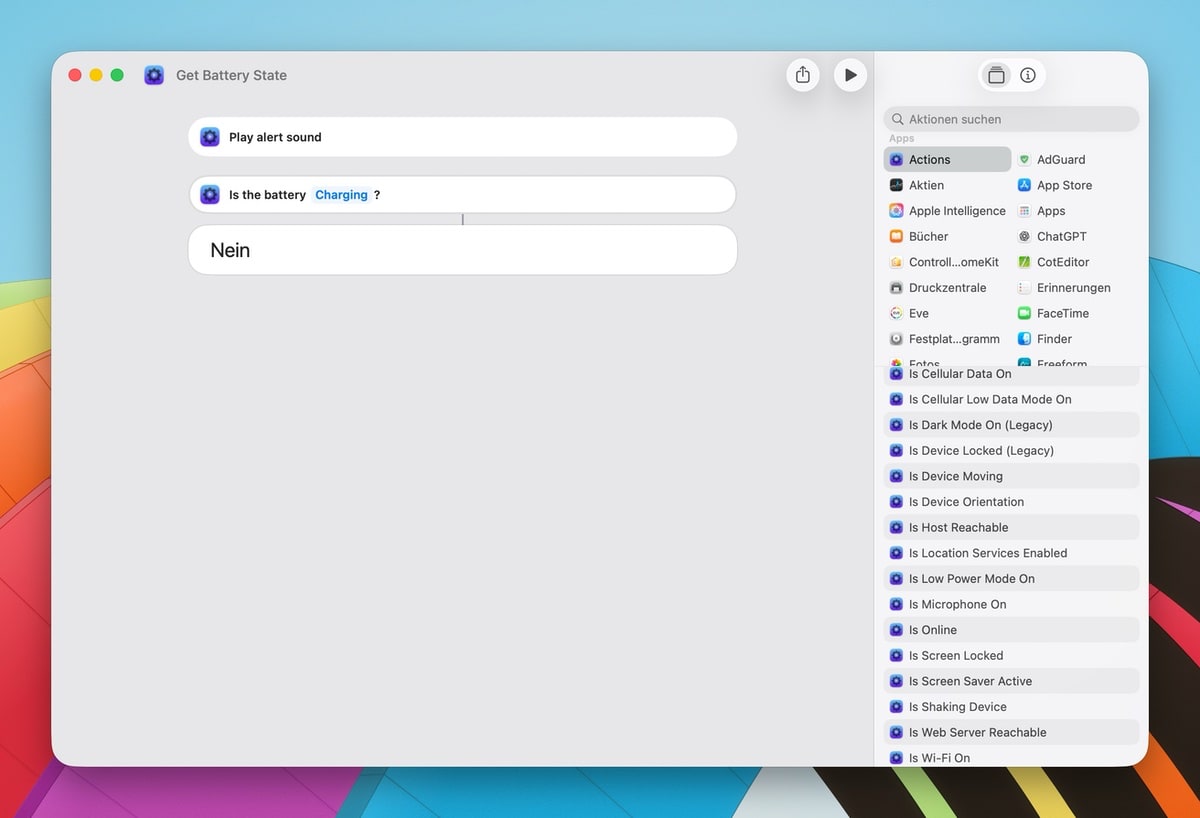
Task: Open the Charging state dropdown in the condition
Action: 343,195
